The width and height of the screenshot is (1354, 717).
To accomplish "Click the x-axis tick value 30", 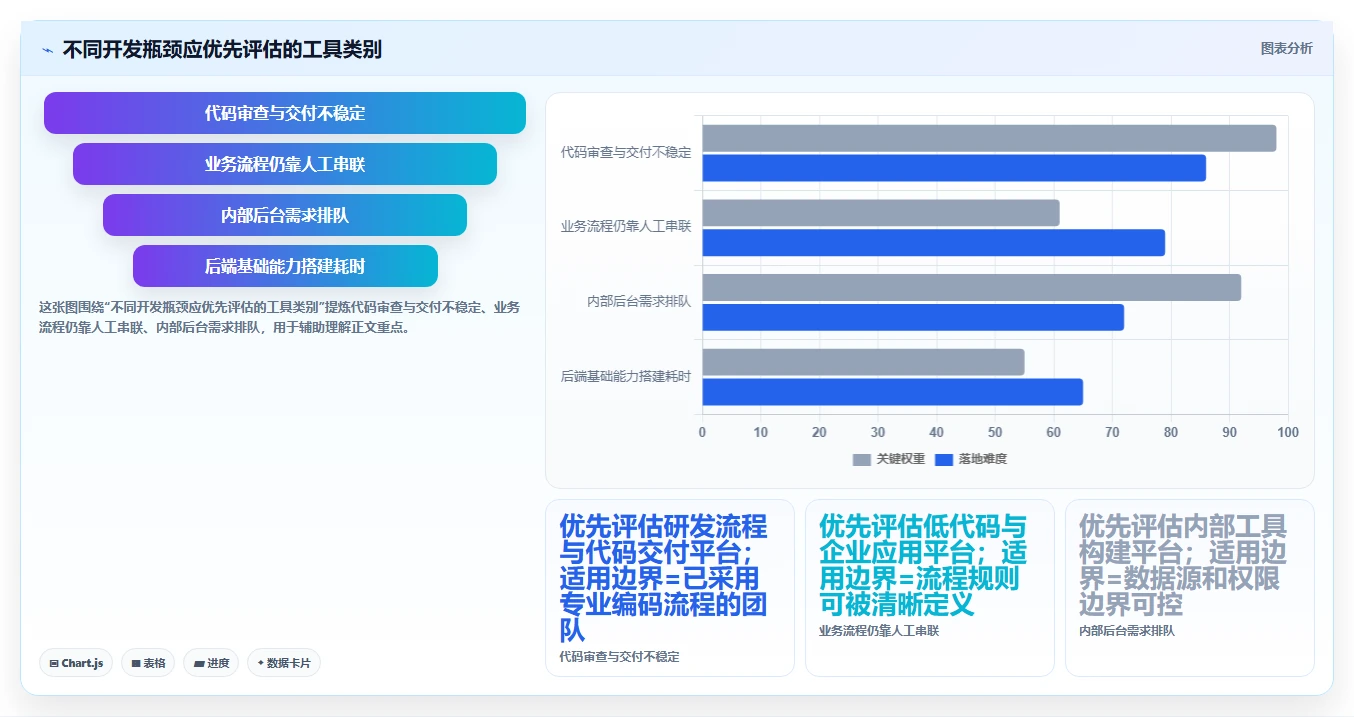I will [x=878, y=433].
